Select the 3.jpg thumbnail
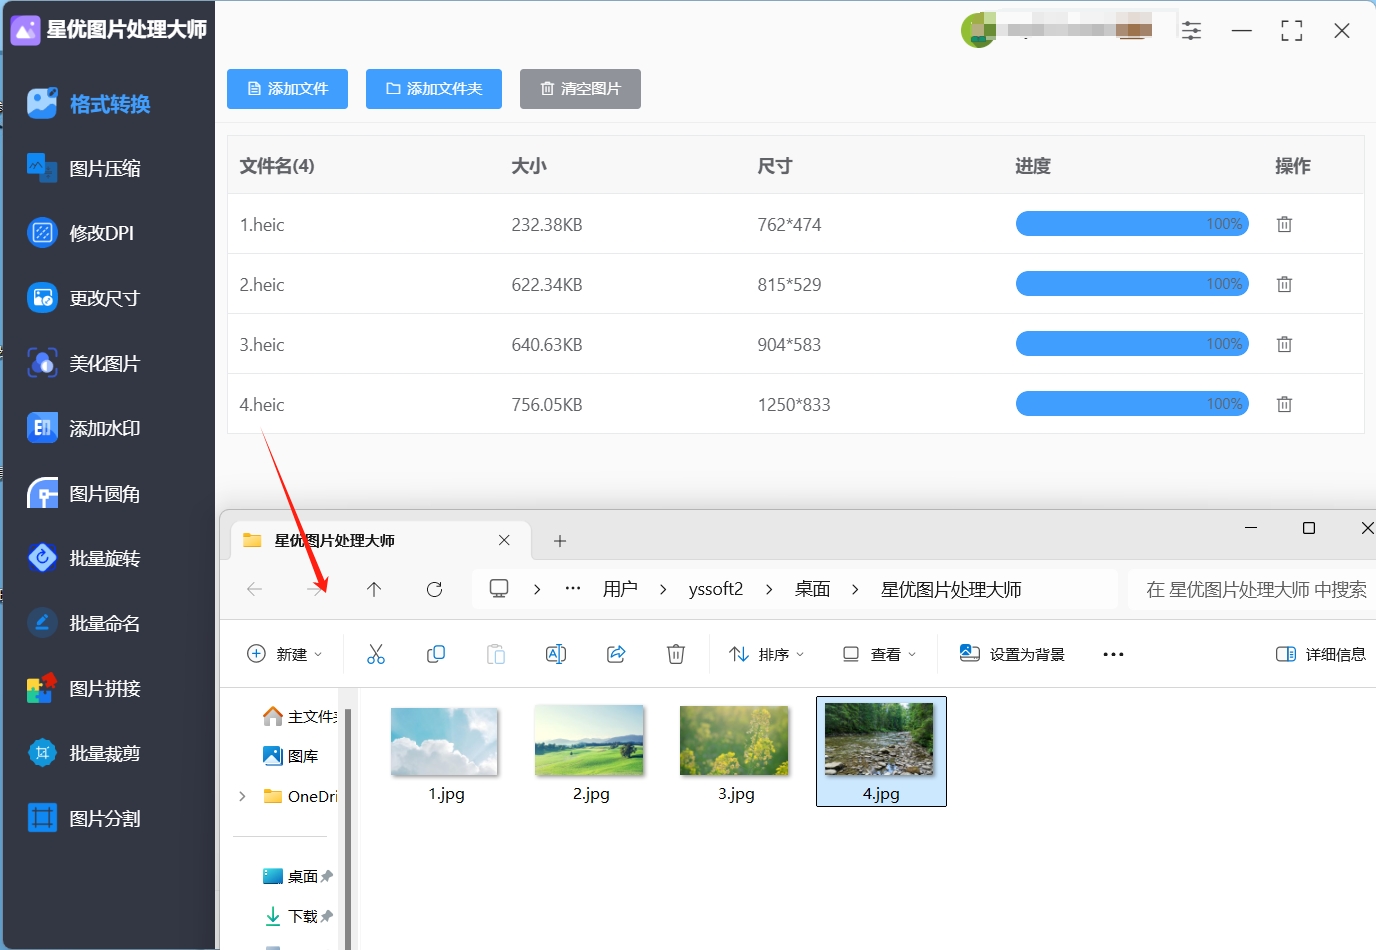 pyautogui.click(x=735, y=741)
